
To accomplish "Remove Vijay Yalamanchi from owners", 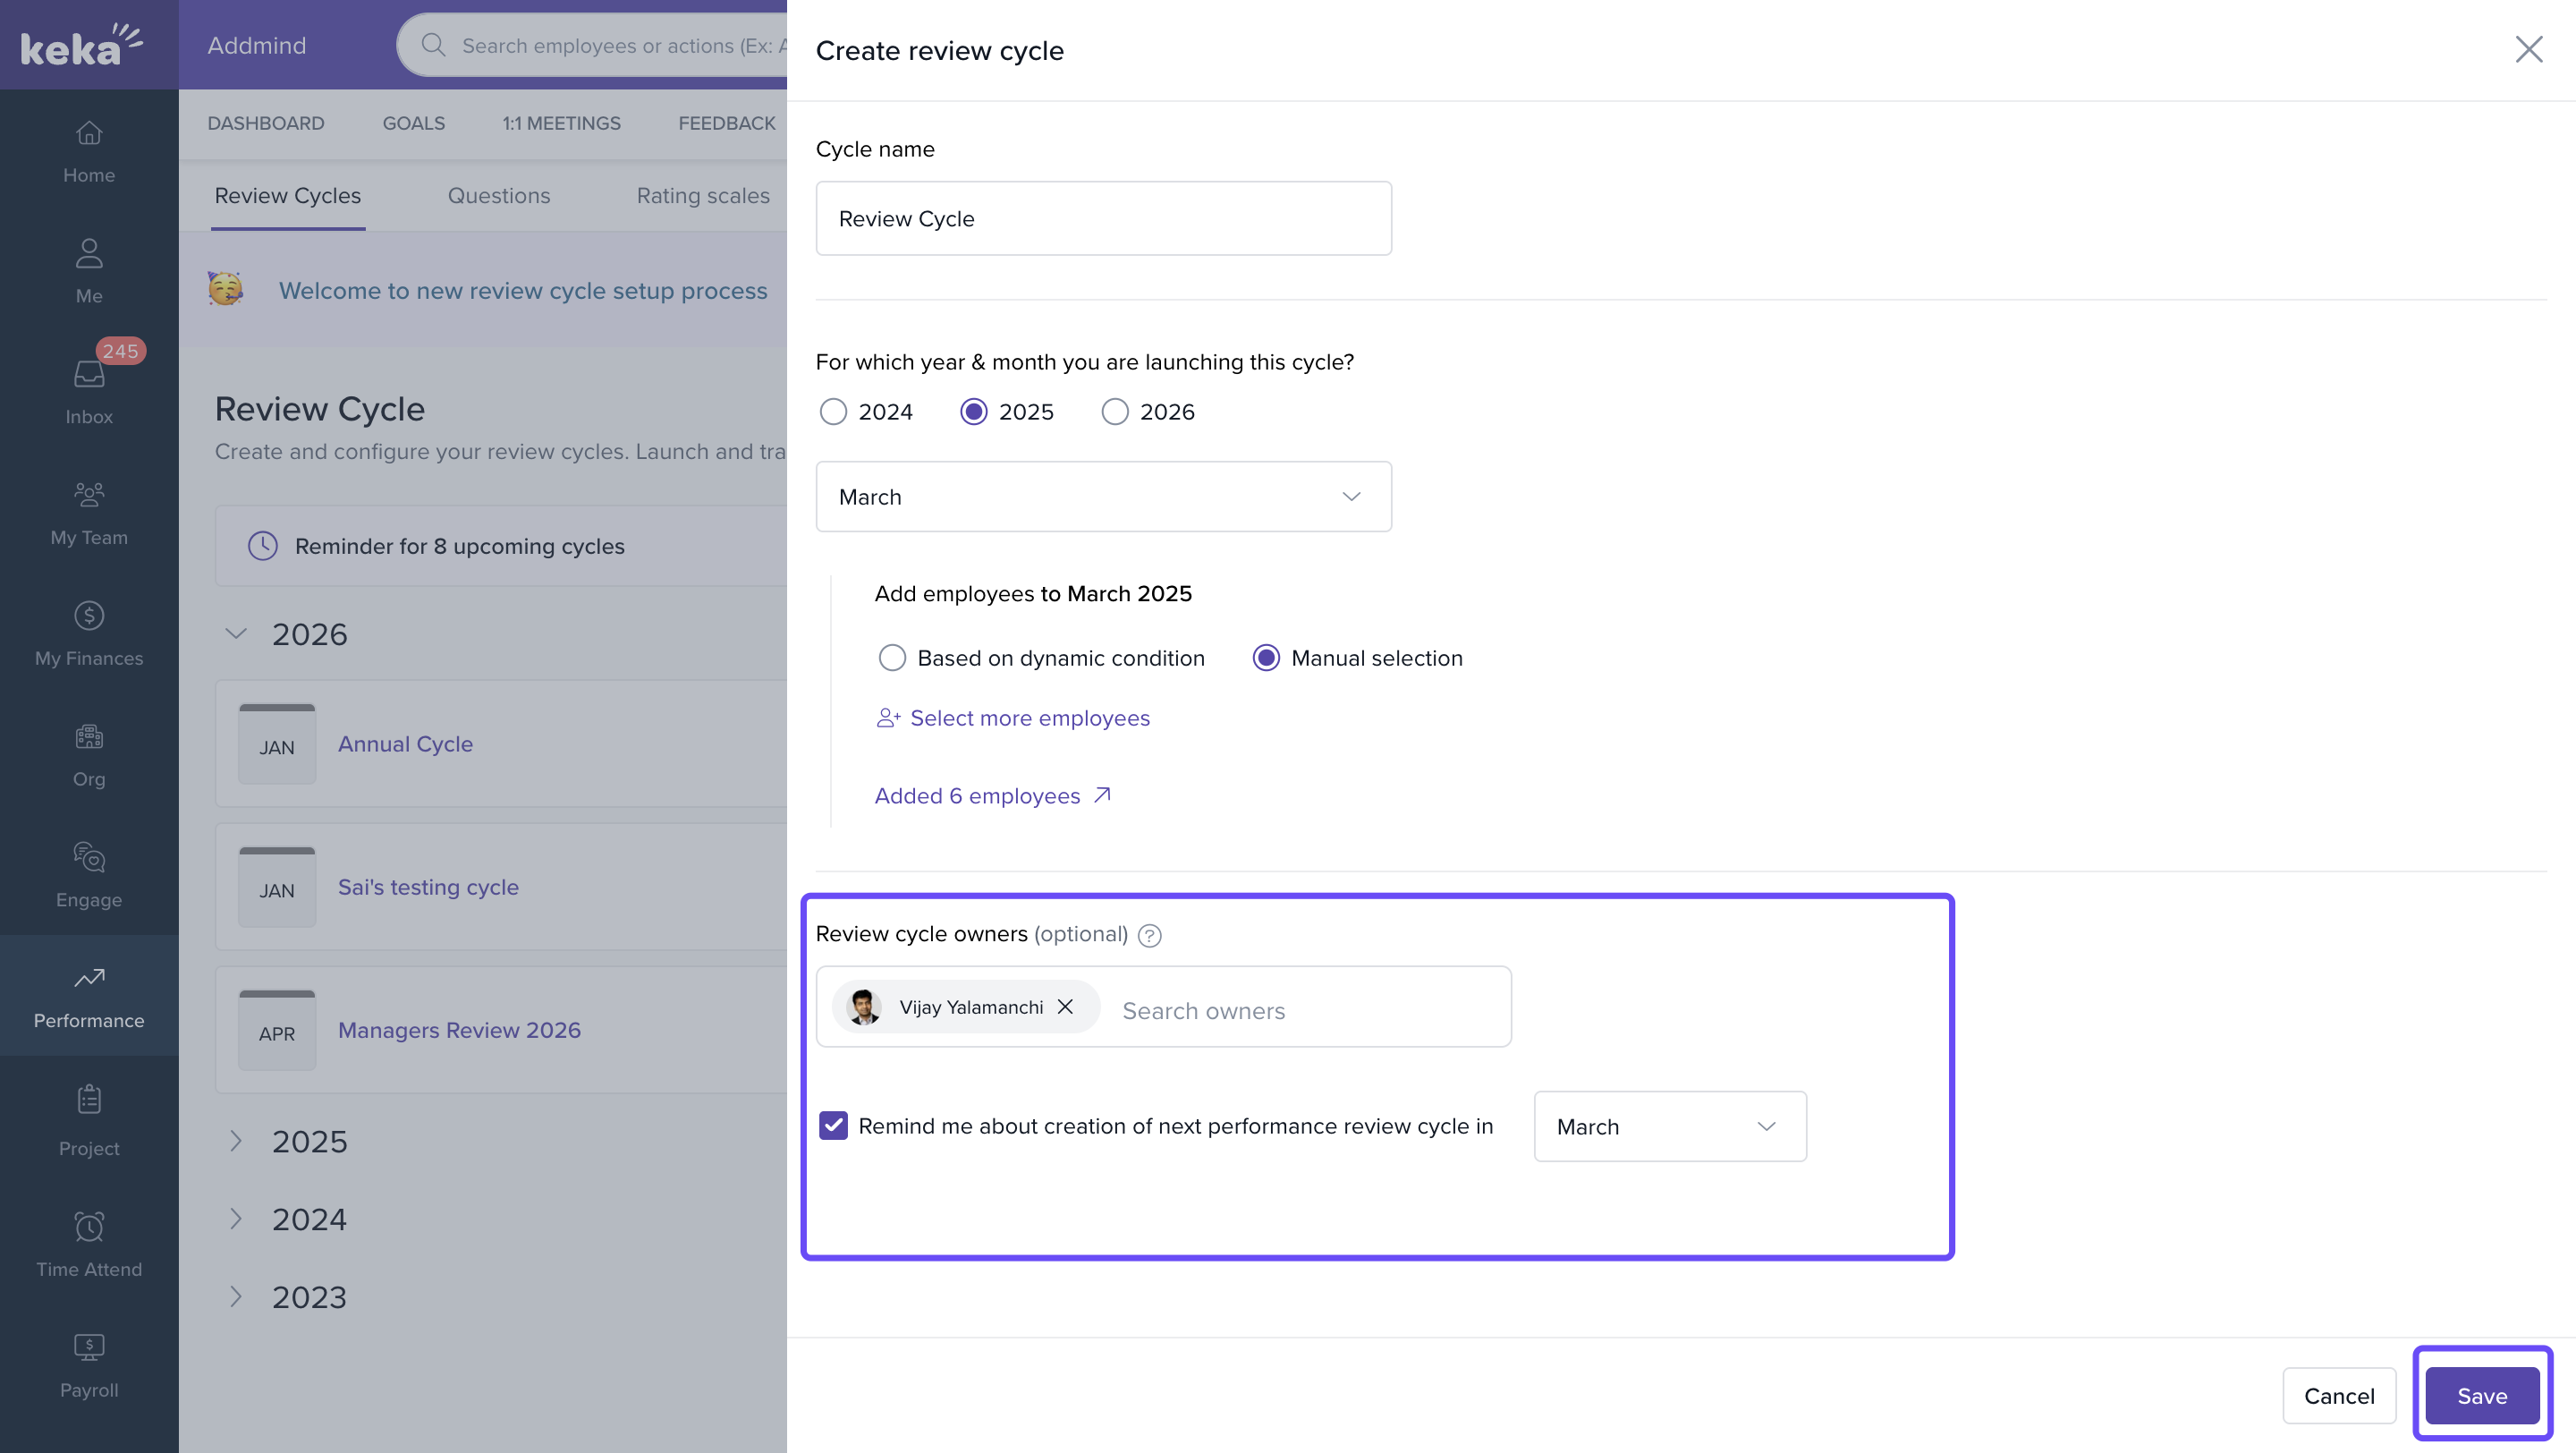I will coord(1065,1007).
